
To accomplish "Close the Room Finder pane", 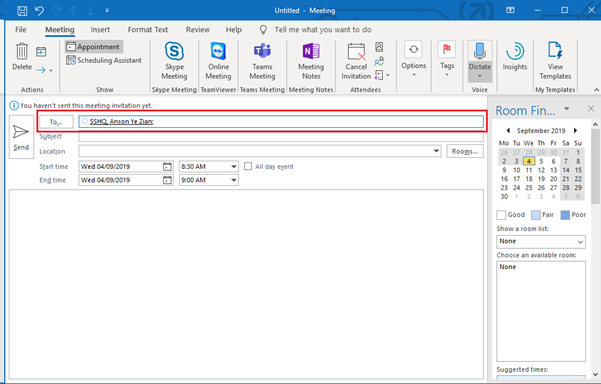I will tap(591, 109).
